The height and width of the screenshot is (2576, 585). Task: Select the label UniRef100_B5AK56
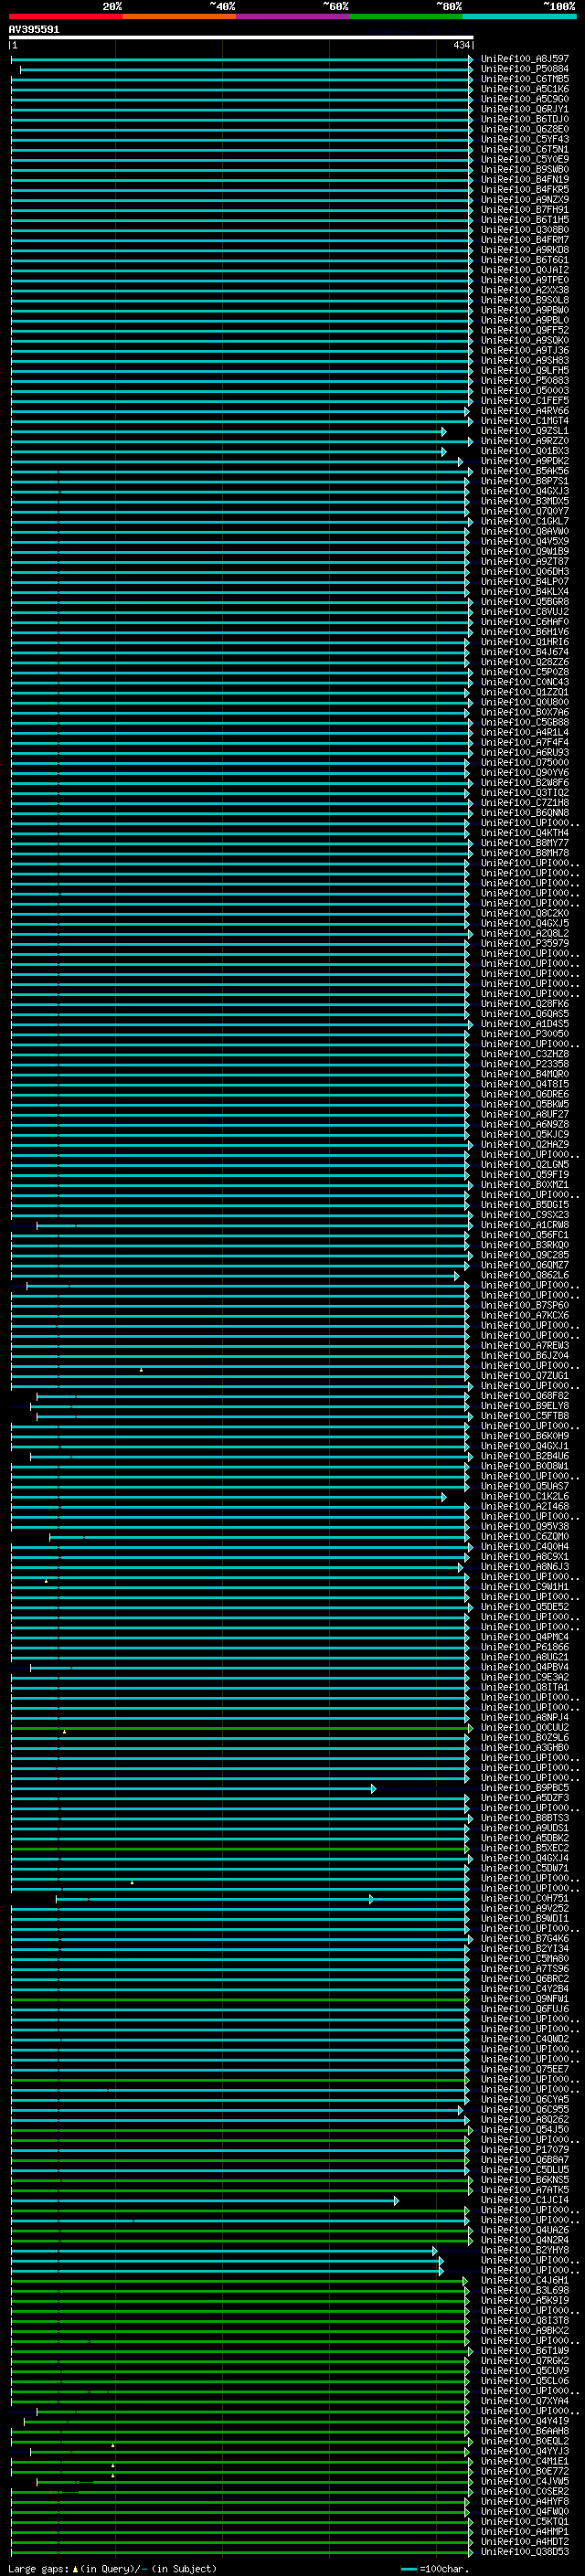pyautogui.click(x=524, y=471)
